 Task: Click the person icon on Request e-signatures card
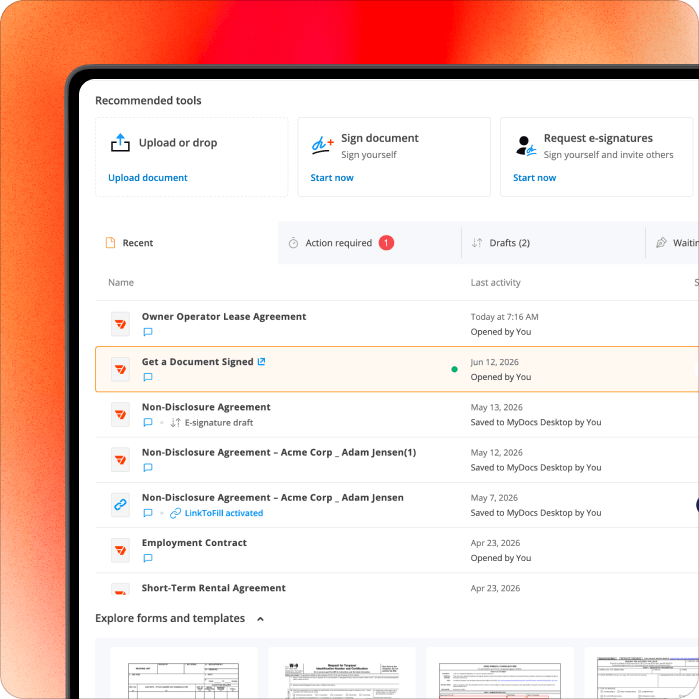click(x=526, y=146)
